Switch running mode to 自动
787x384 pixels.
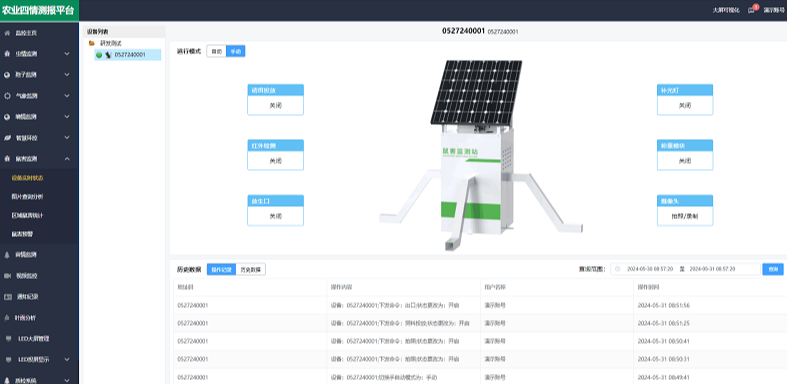pos(216,51)
